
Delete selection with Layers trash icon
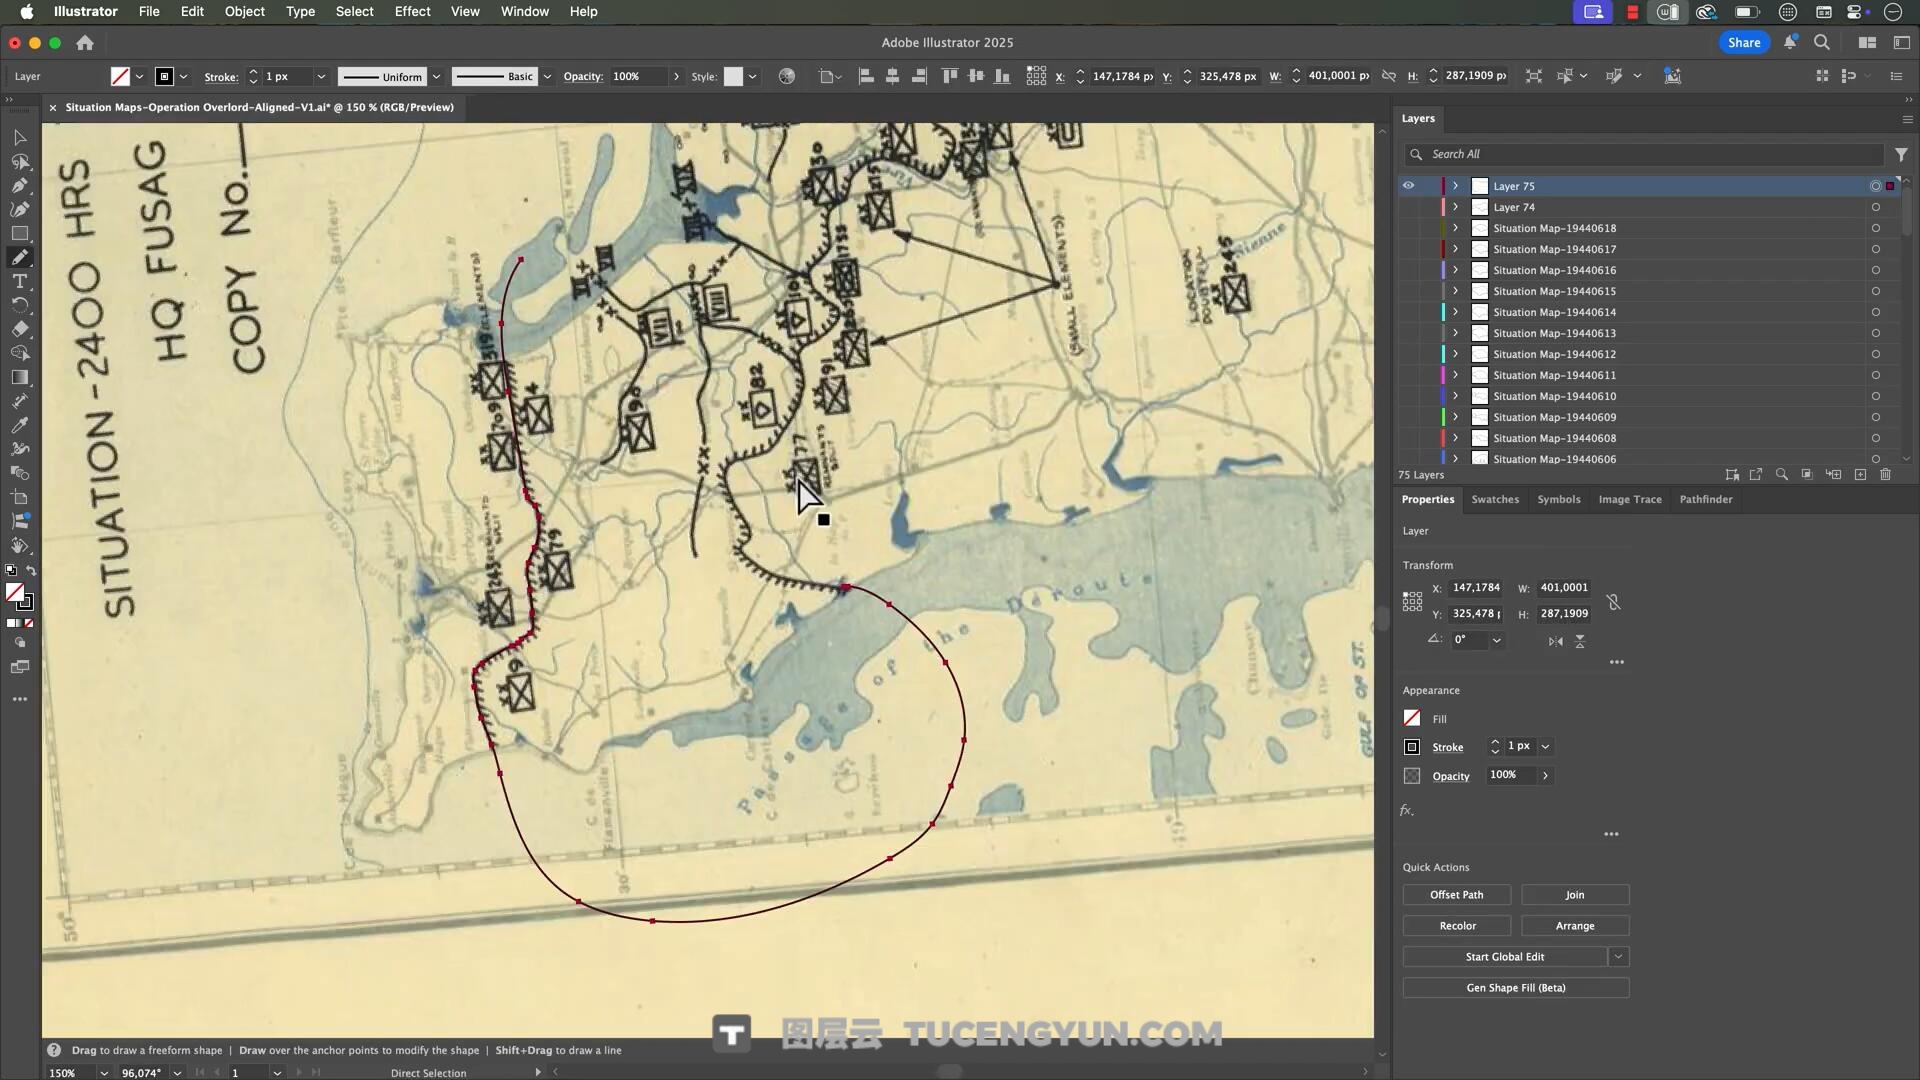tap(1885, 475)
